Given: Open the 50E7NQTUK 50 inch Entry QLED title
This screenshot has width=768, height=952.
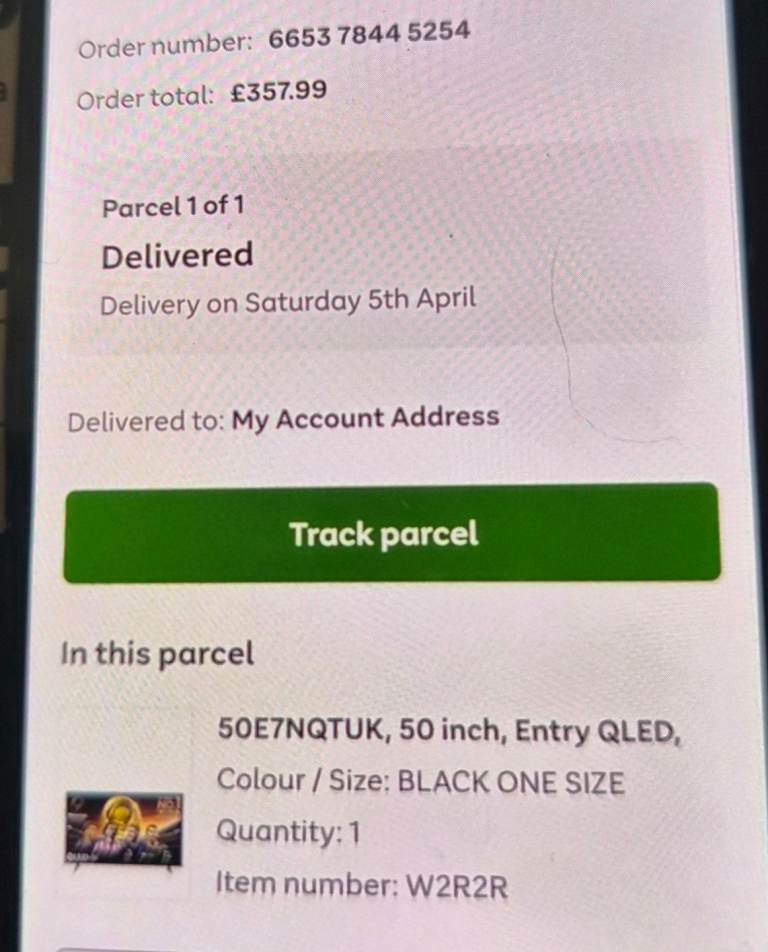Looking at the screenshot, I should coord(449,730).
